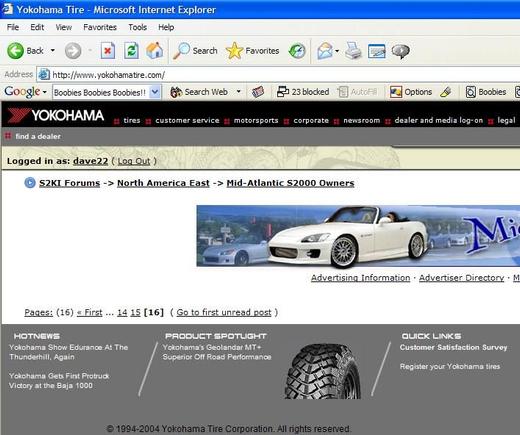Screen dimensions: 520x435
Task: Refresh the page with Refresh icon
Action: click(131, 51)
